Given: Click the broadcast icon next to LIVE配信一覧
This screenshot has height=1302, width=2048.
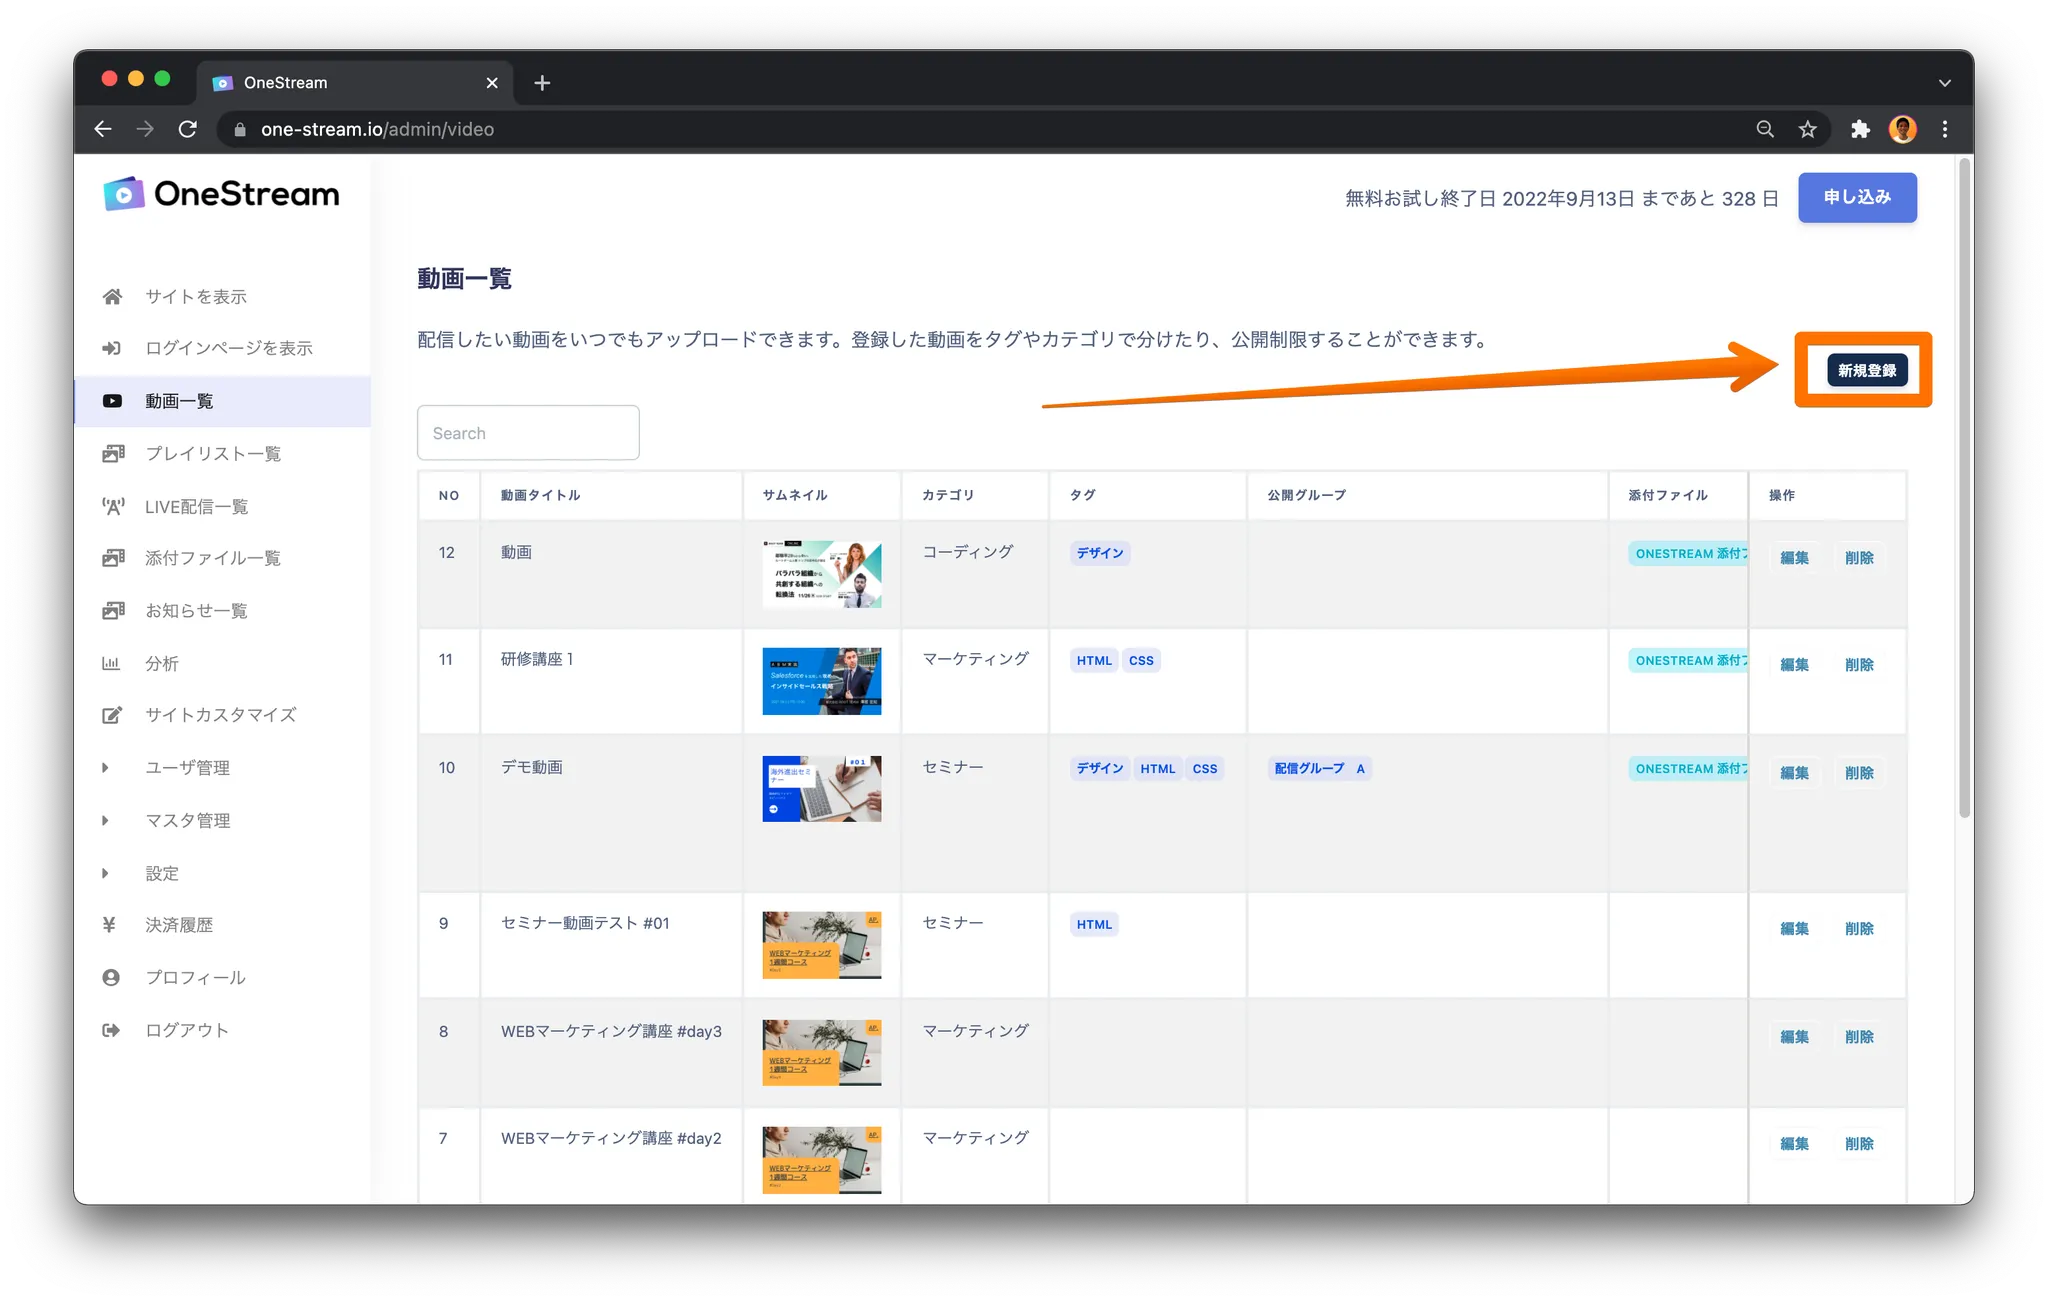Looking at the screenshot, I should pos(113,506).
